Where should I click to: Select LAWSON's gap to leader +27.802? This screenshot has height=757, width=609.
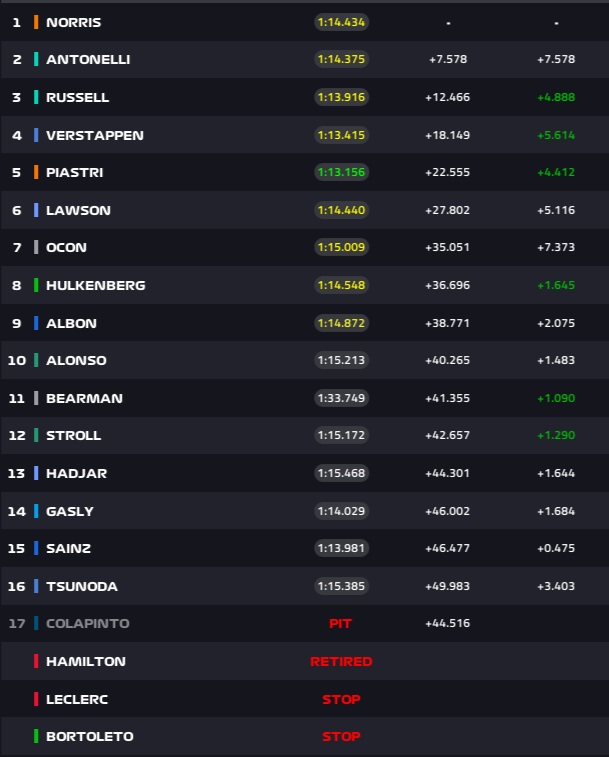click(449, 210)
